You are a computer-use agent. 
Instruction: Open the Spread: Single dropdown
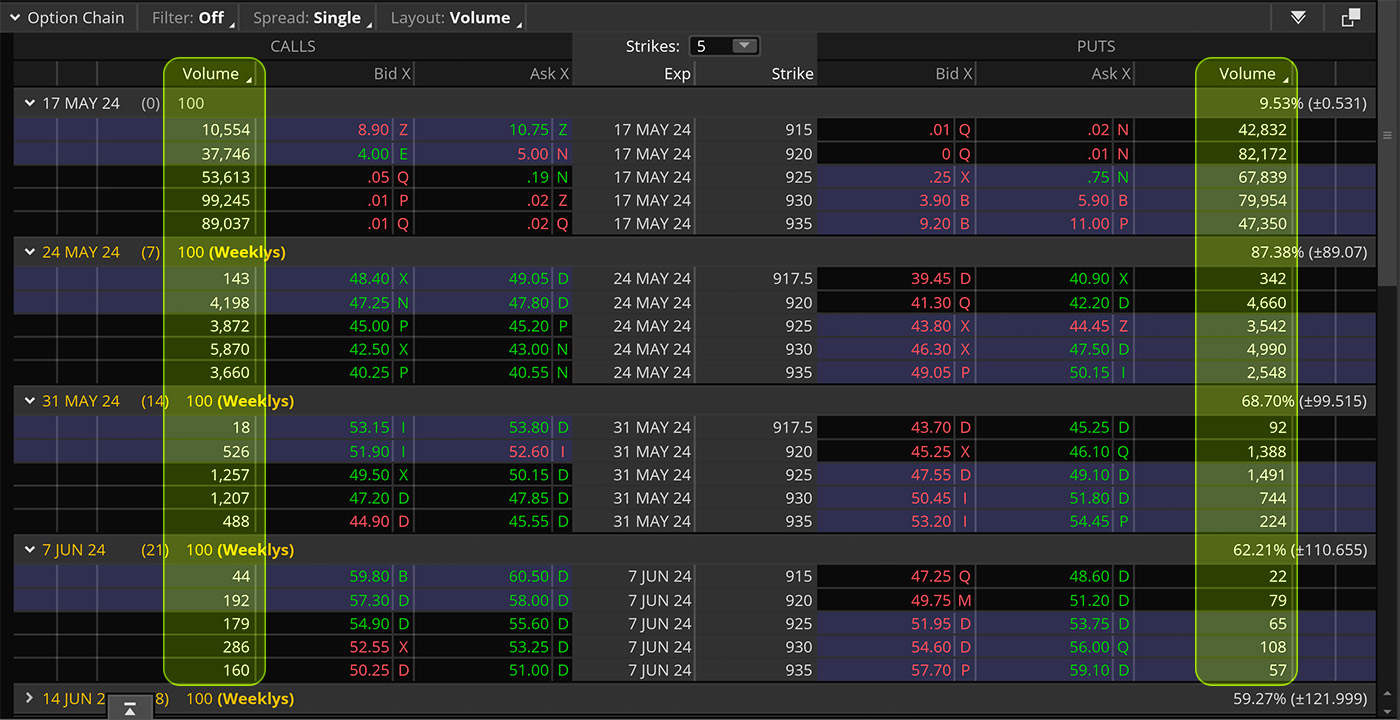point(312,18)
